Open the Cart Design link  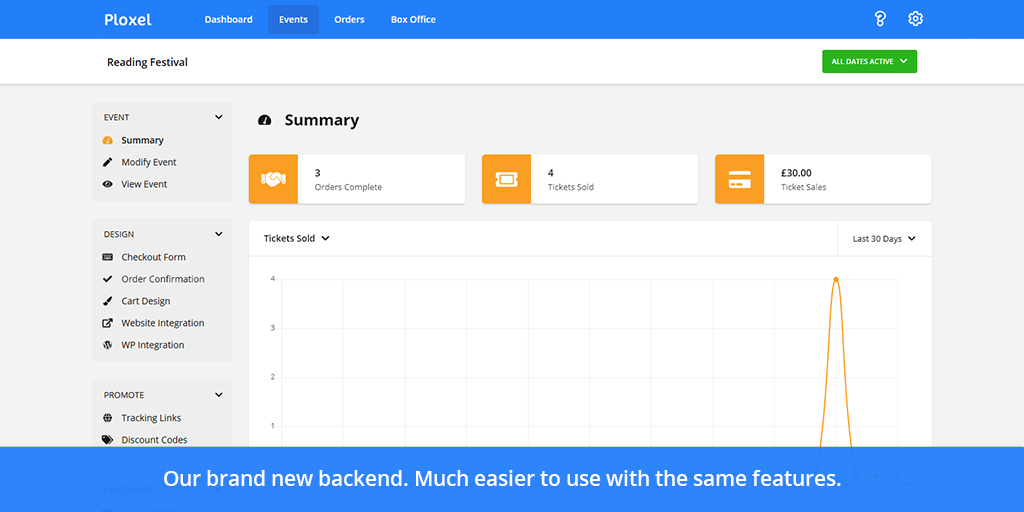[x=146, y=301]
